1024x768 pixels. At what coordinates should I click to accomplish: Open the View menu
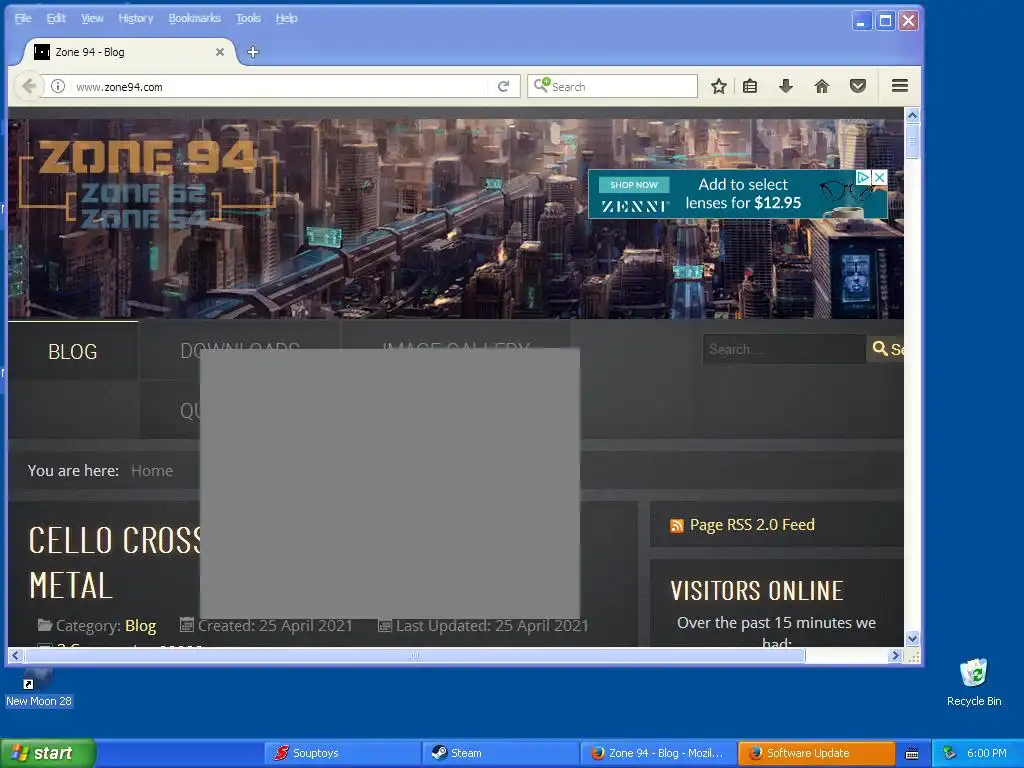pyautogui.click(x=92, y=18)
